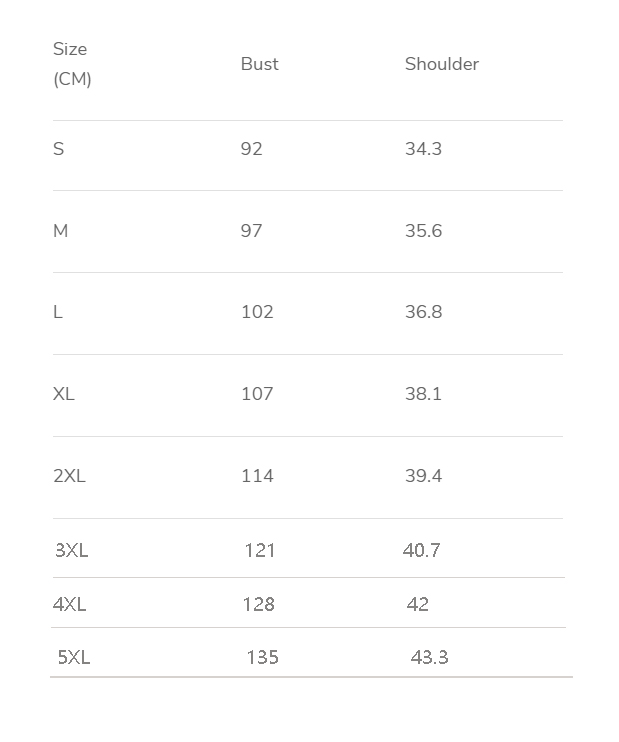
Task: Select the 5XL size row label
Action: pyautogui.click(x=73, y=657)
